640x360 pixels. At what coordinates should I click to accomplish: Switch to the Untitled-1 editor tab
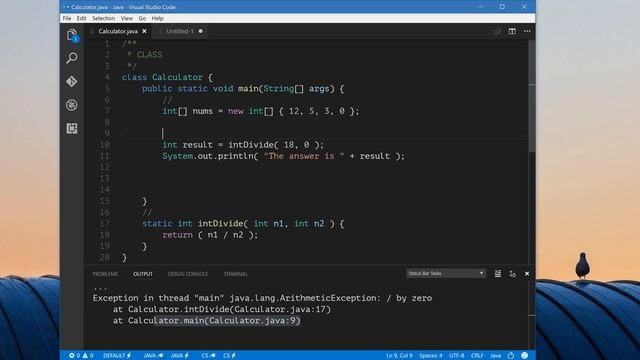click(180, 31)
